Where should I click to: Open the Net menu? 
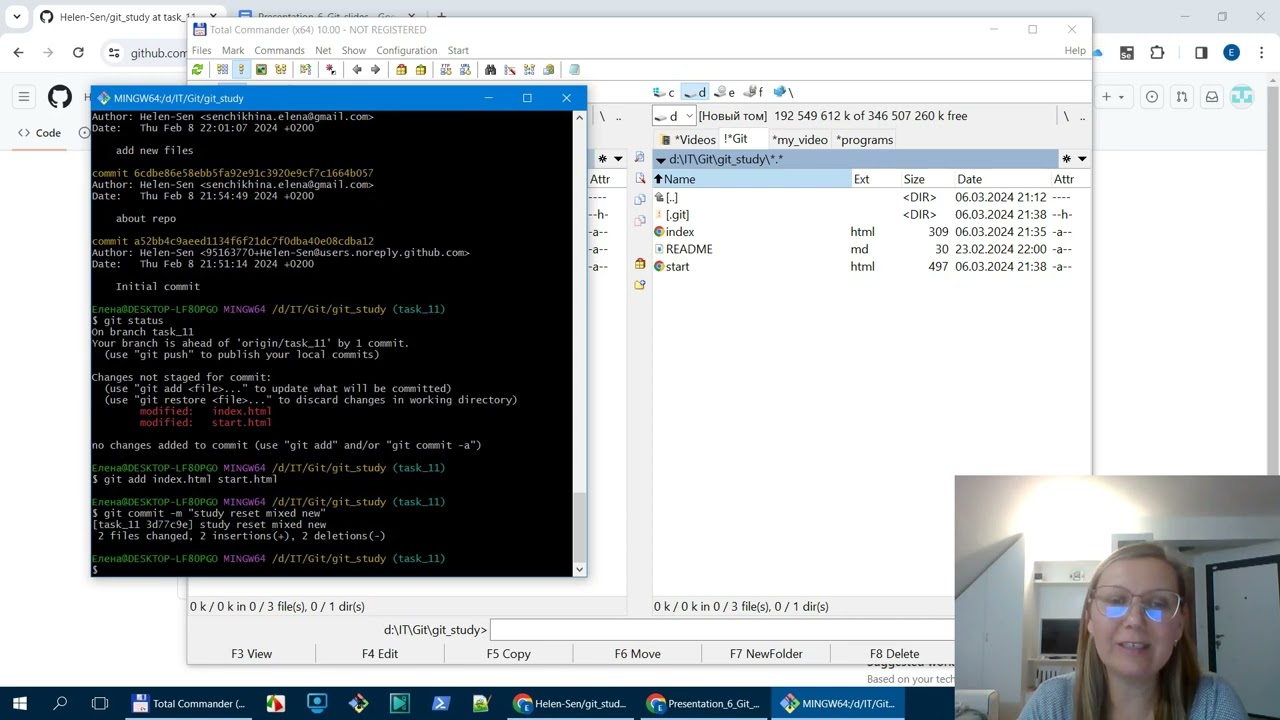point(323,50)
